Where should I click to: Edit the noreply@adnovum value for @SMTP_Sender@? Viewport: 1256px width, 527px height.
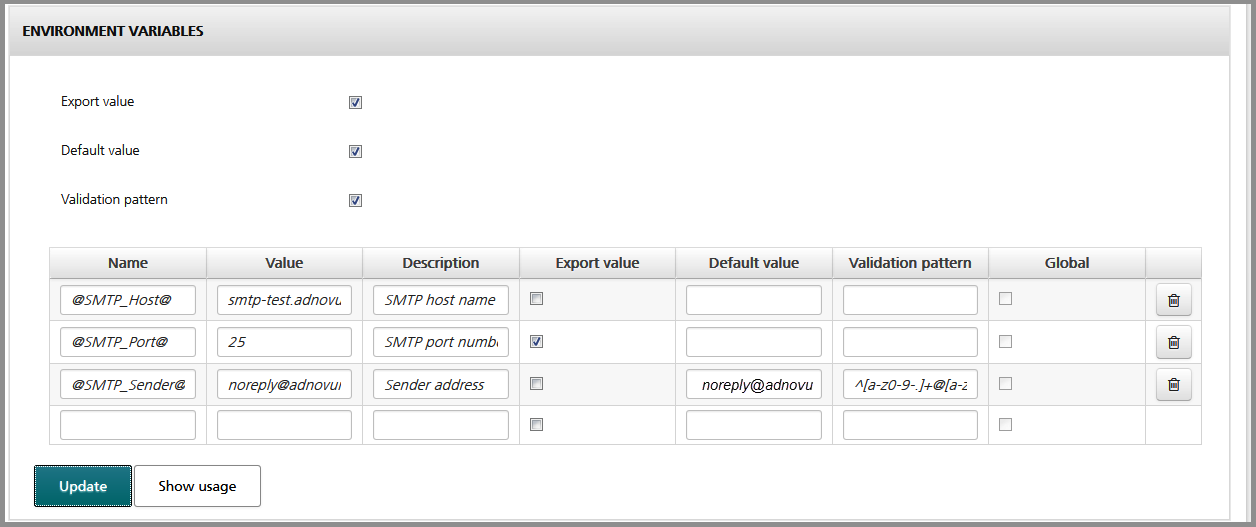pyautogui.click(x=284, y=384)
